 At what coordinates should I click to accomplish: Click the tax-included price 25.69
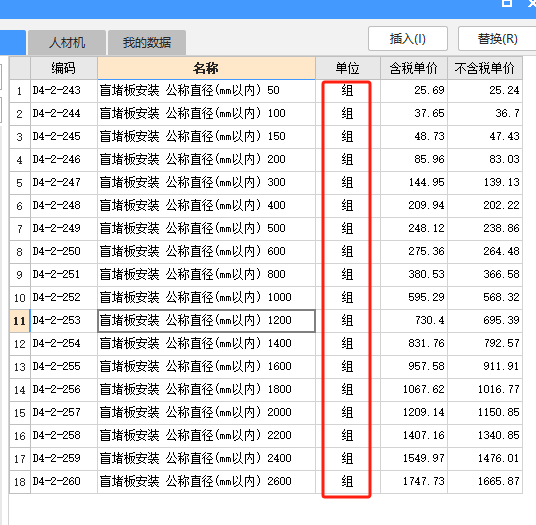pos(414,91)
